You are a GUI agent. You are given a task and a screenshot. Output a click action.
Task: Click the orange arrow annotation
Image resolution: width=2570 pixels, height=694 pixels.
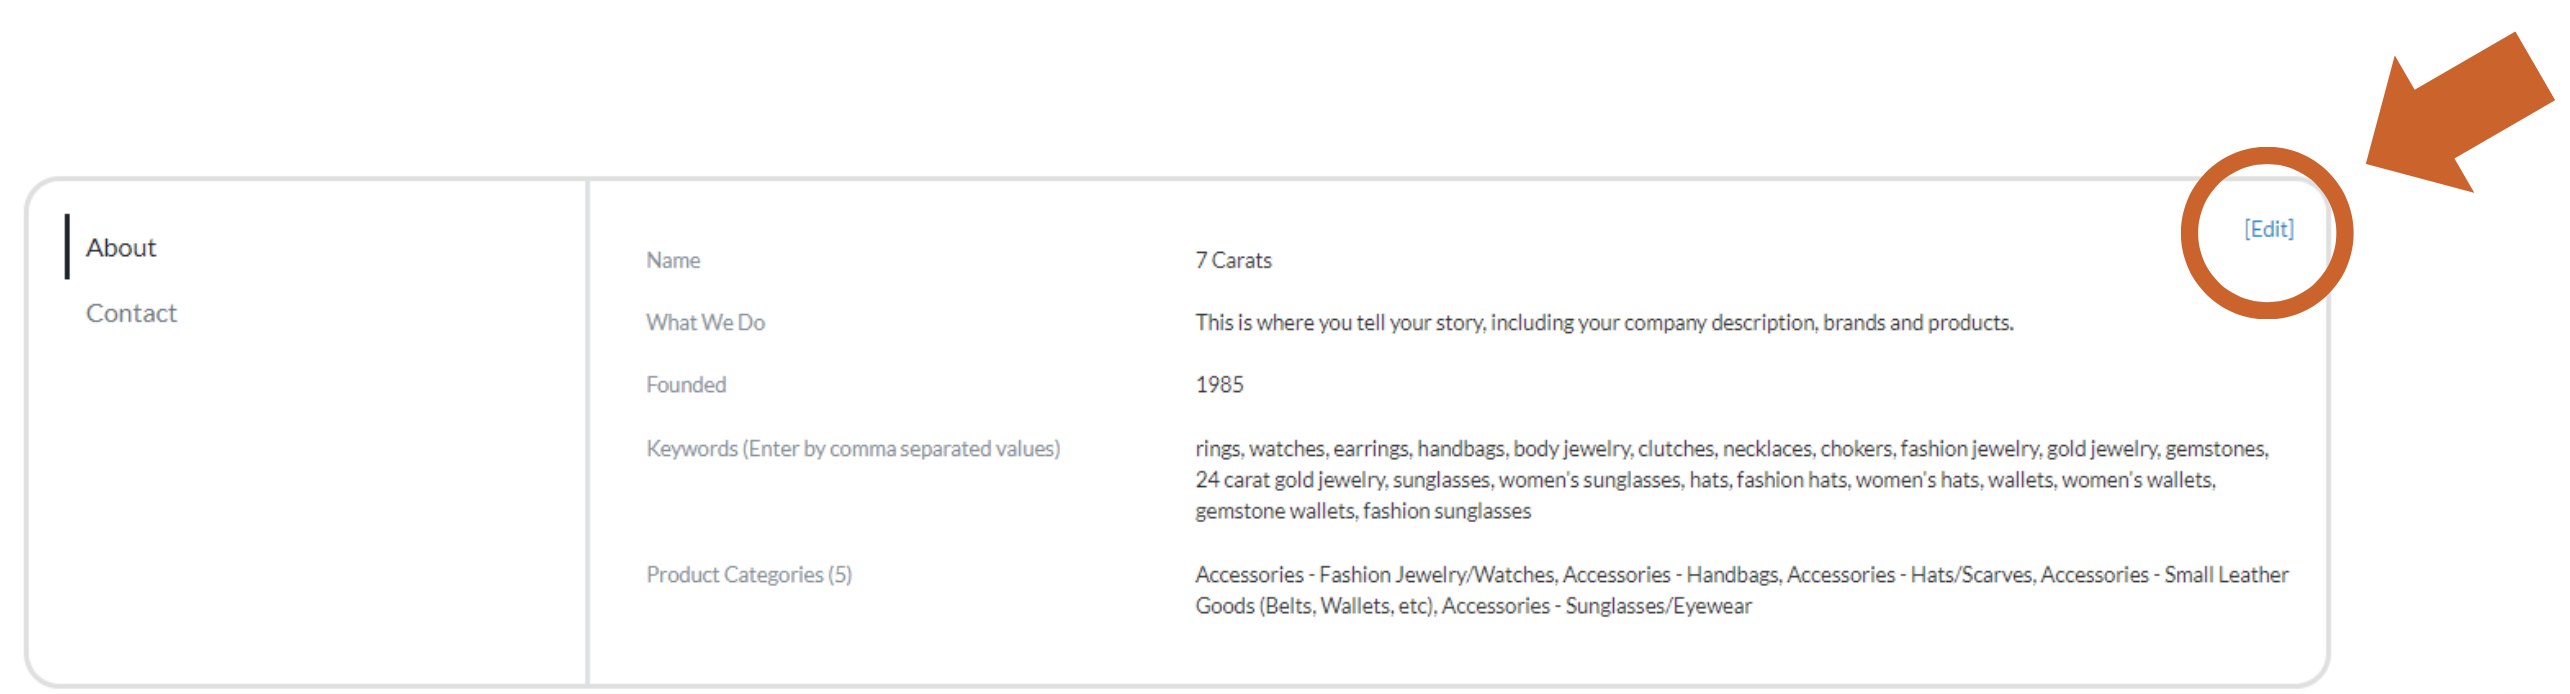pos(2462,112)
